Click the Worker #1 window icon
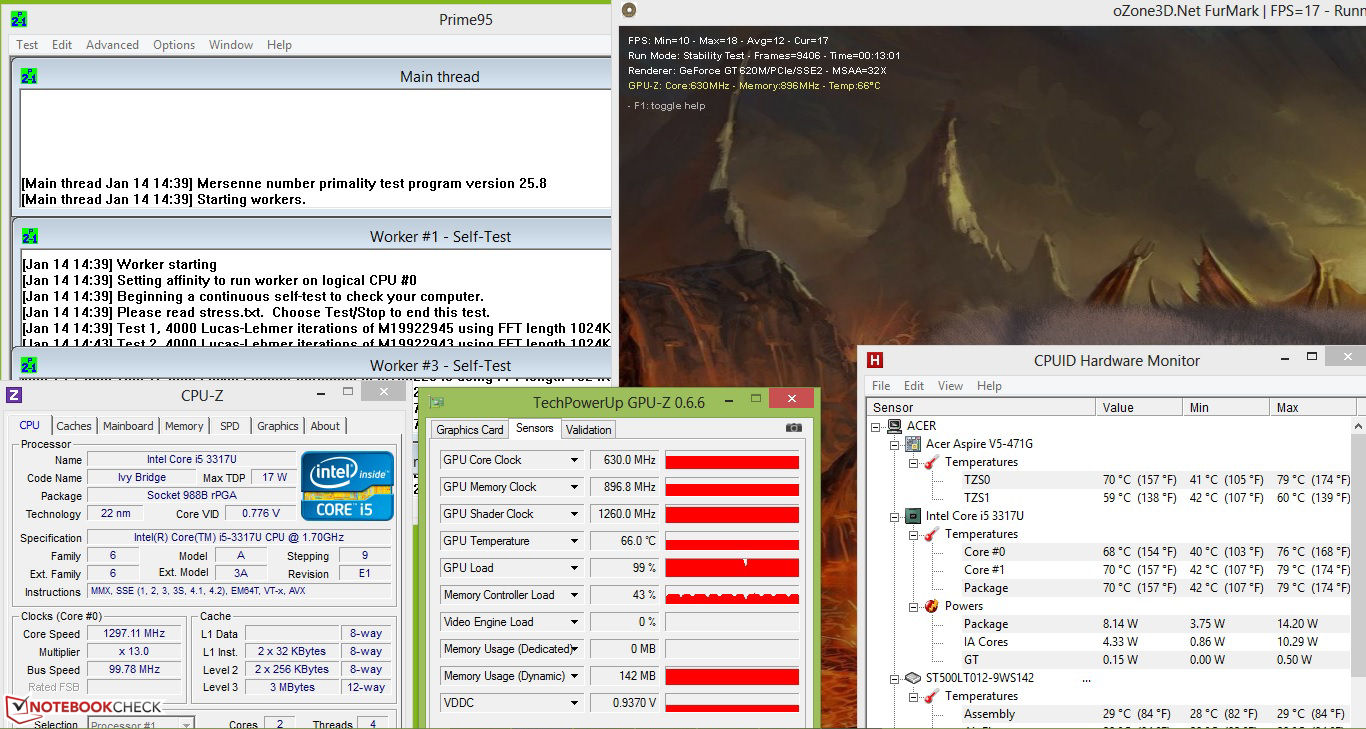 click(x=29, y=236)
